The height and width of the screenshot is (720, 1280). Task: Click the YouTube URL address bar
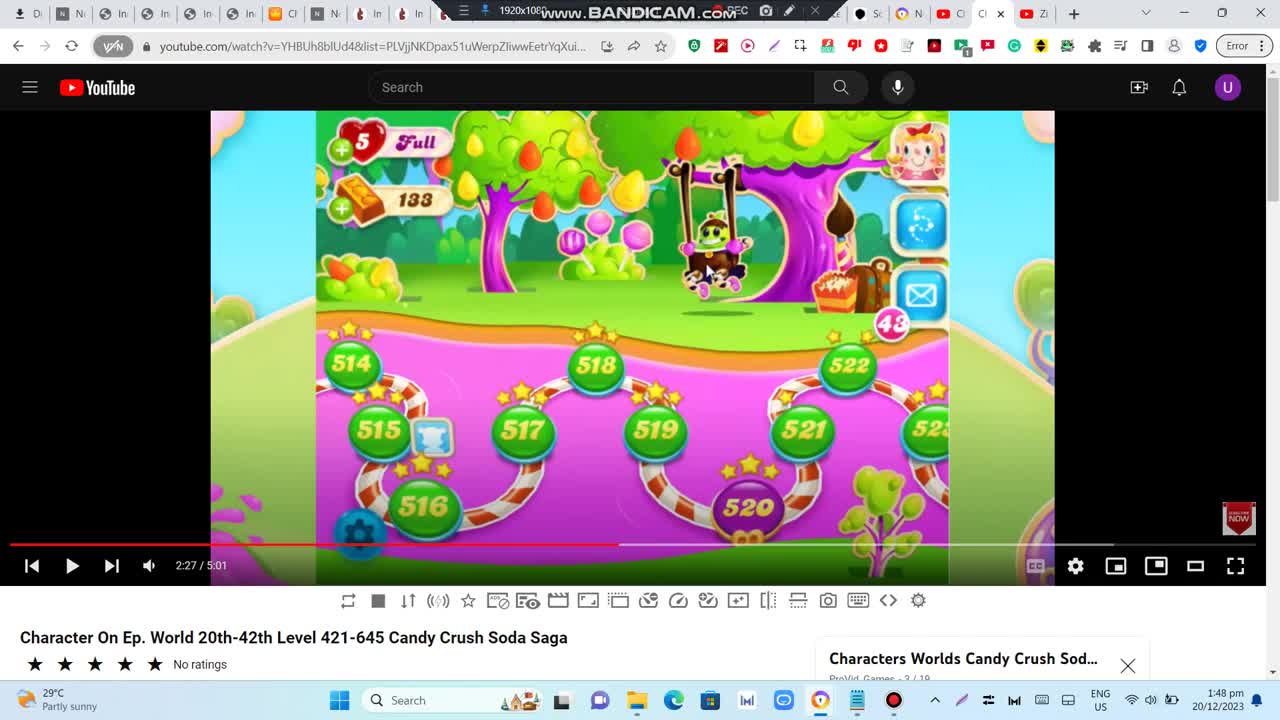[x=373, y=46]
